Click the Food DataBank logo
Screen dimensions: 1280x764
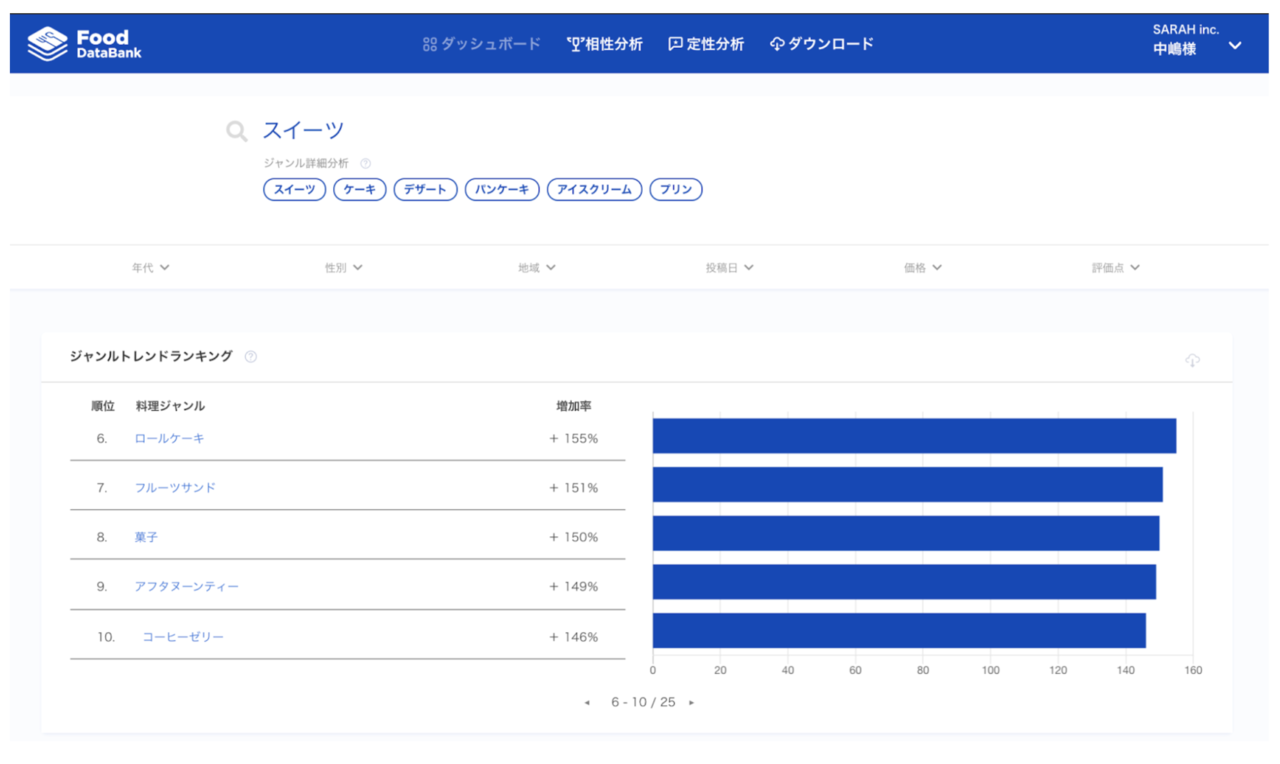coord(85,44)
